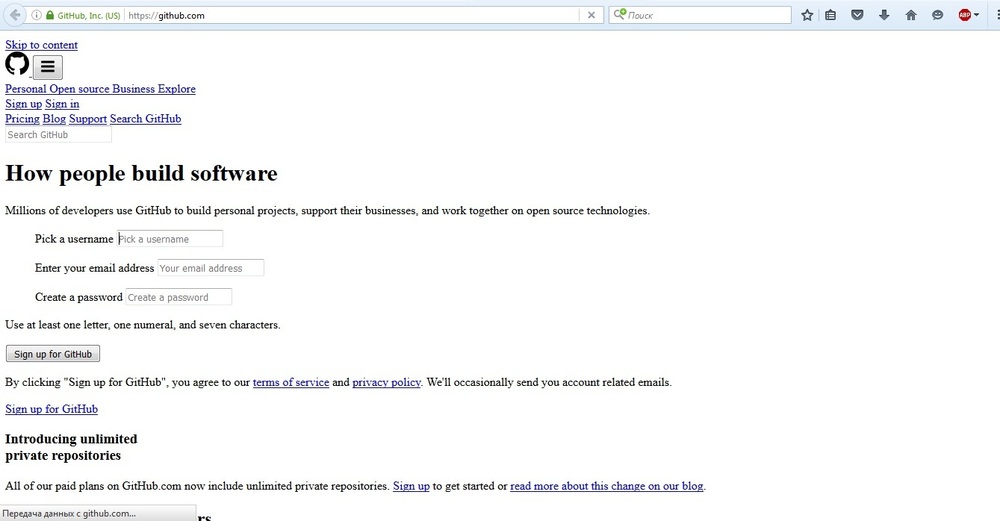Click the How people build software heading
Viewport: 1000px width, 521px height.
pyautogui.click(x=142, y=173)
